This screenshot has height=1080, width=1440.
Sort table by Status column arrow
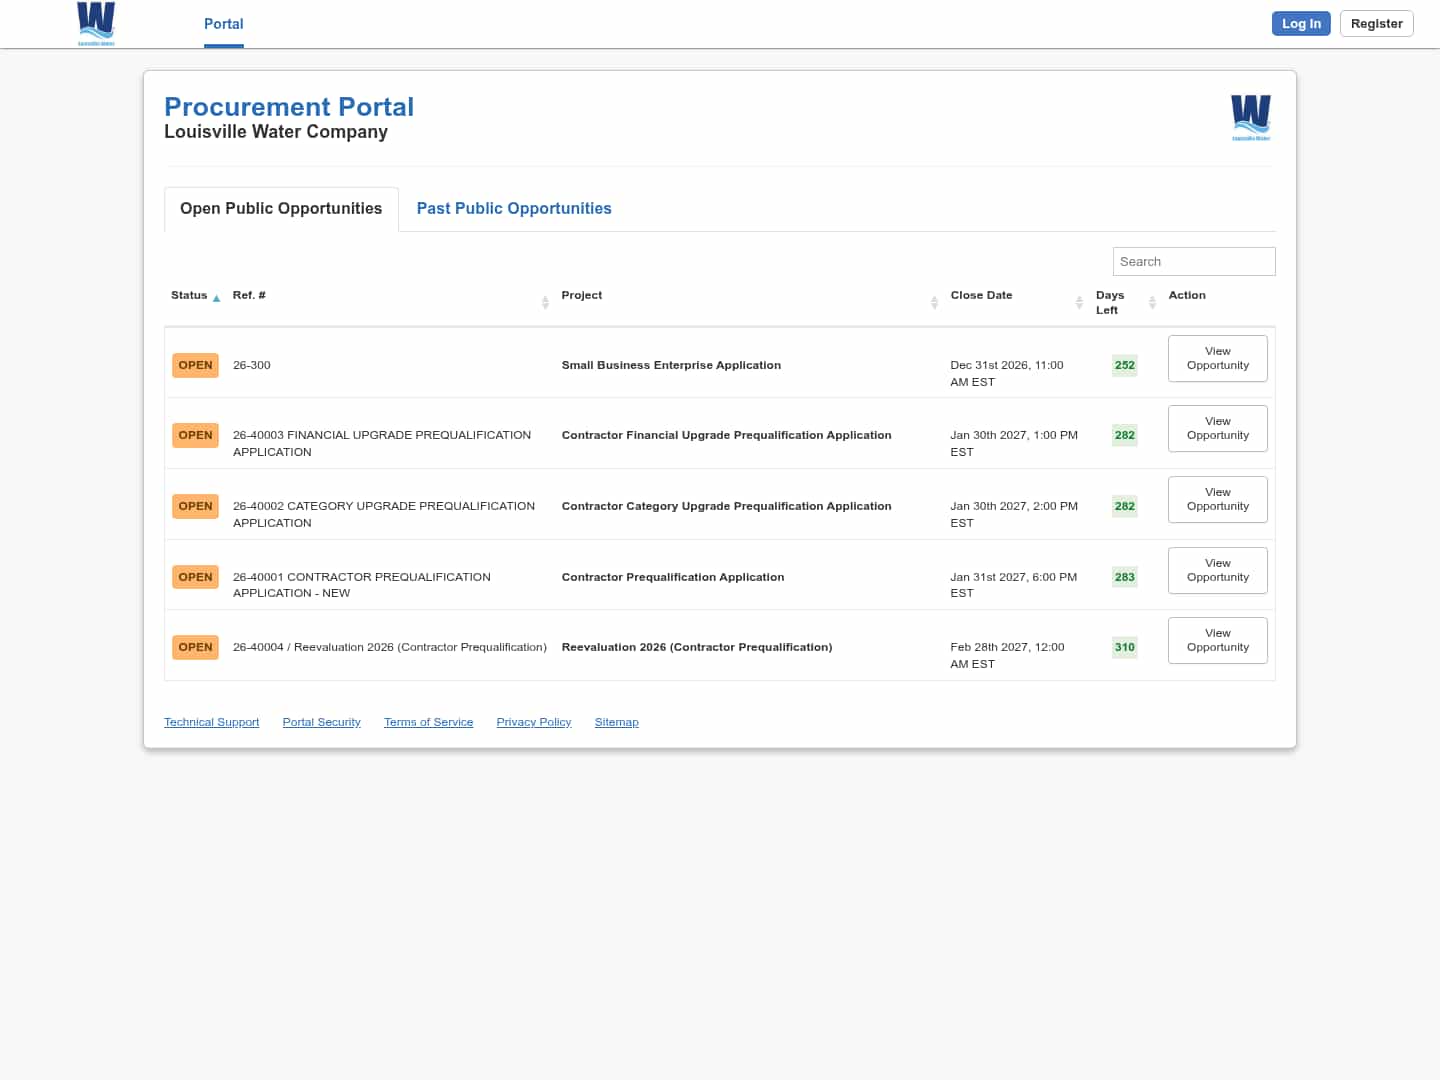pyautogui.click(x=216, y=298)
